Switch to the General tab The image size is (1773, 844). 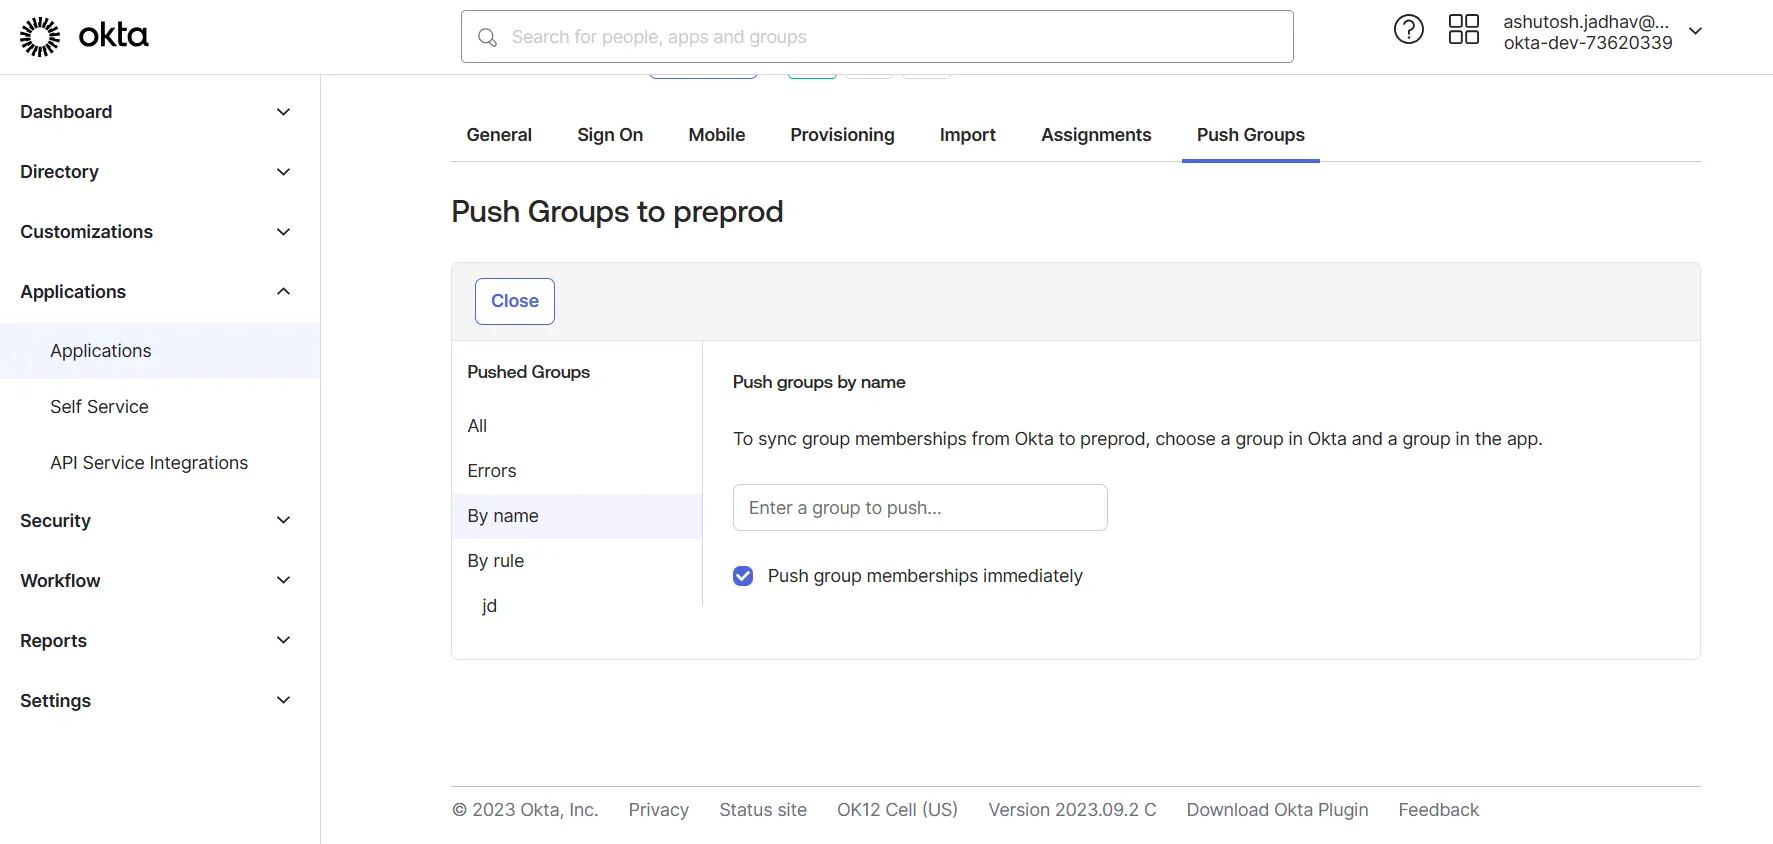(x=499, y=135)
